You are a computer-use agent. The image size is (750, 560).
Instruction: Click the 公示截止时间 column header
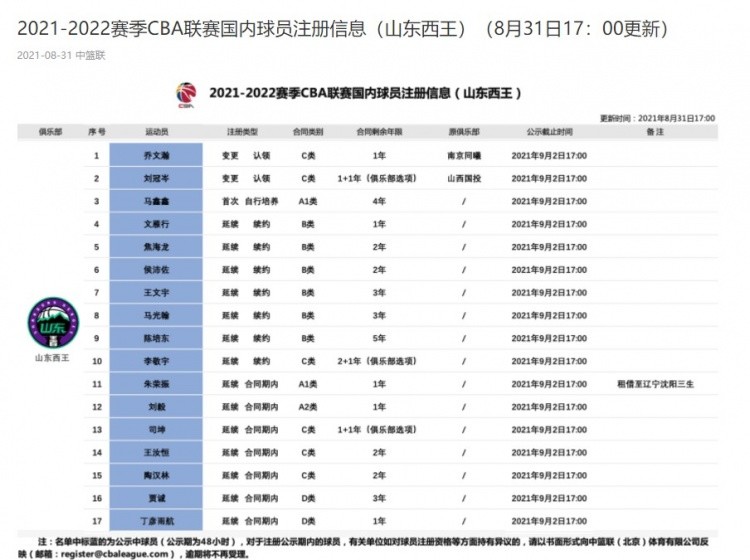[549, 132]
